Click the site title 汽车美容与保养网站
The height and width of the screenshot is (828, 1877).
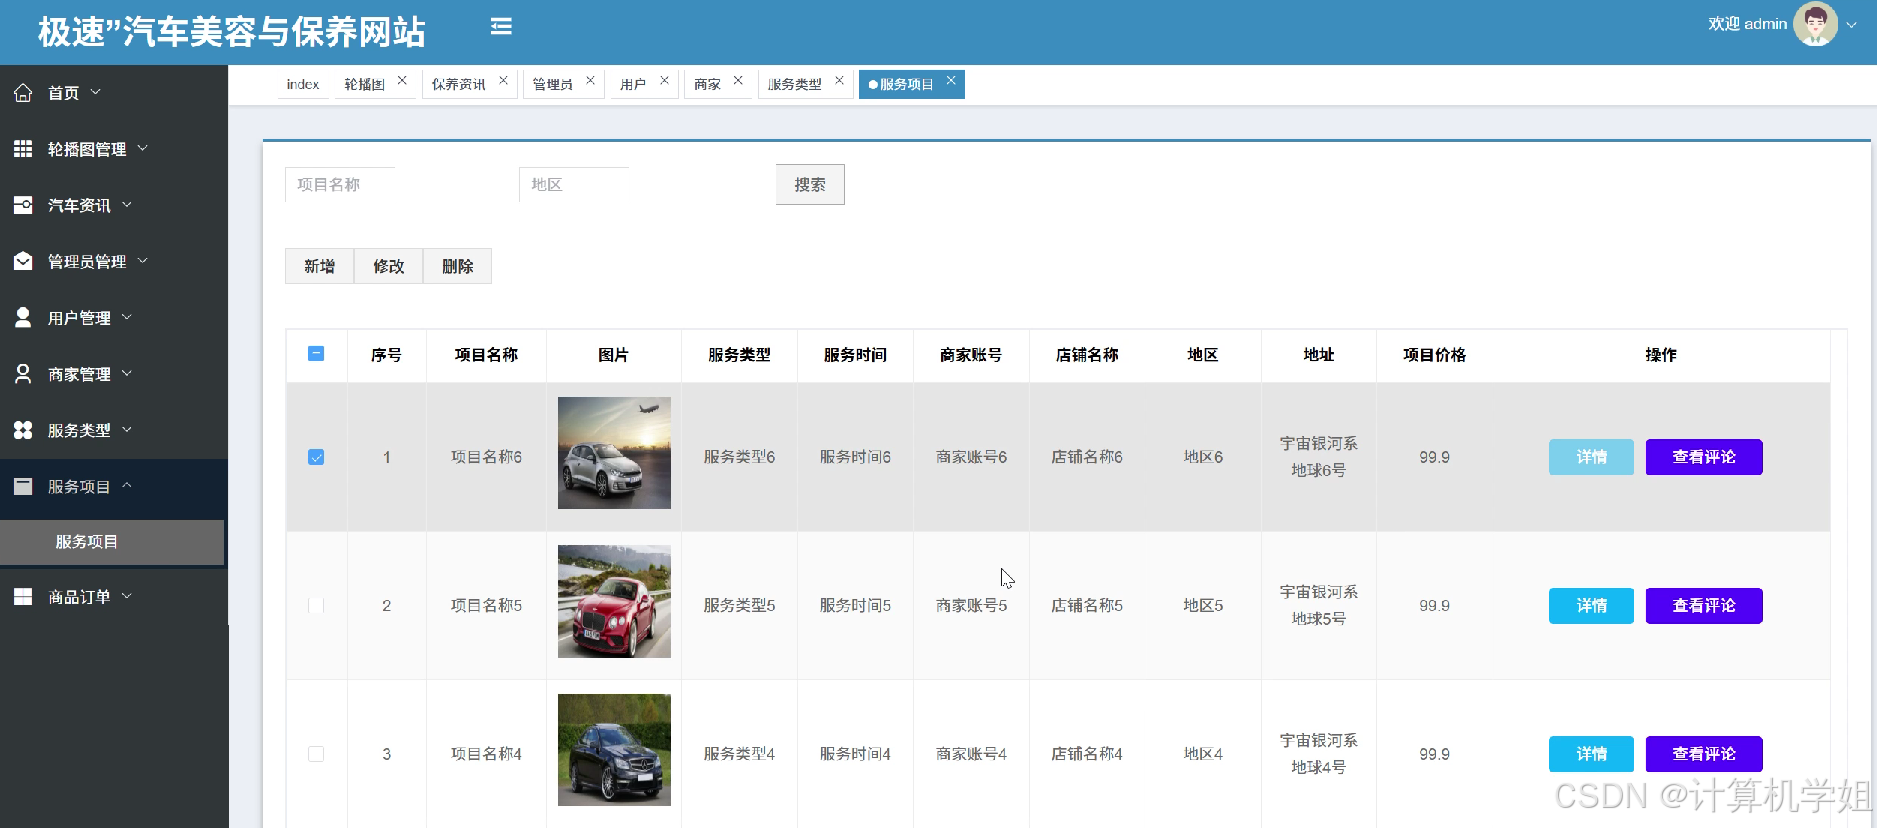click(x=232, y=32)
